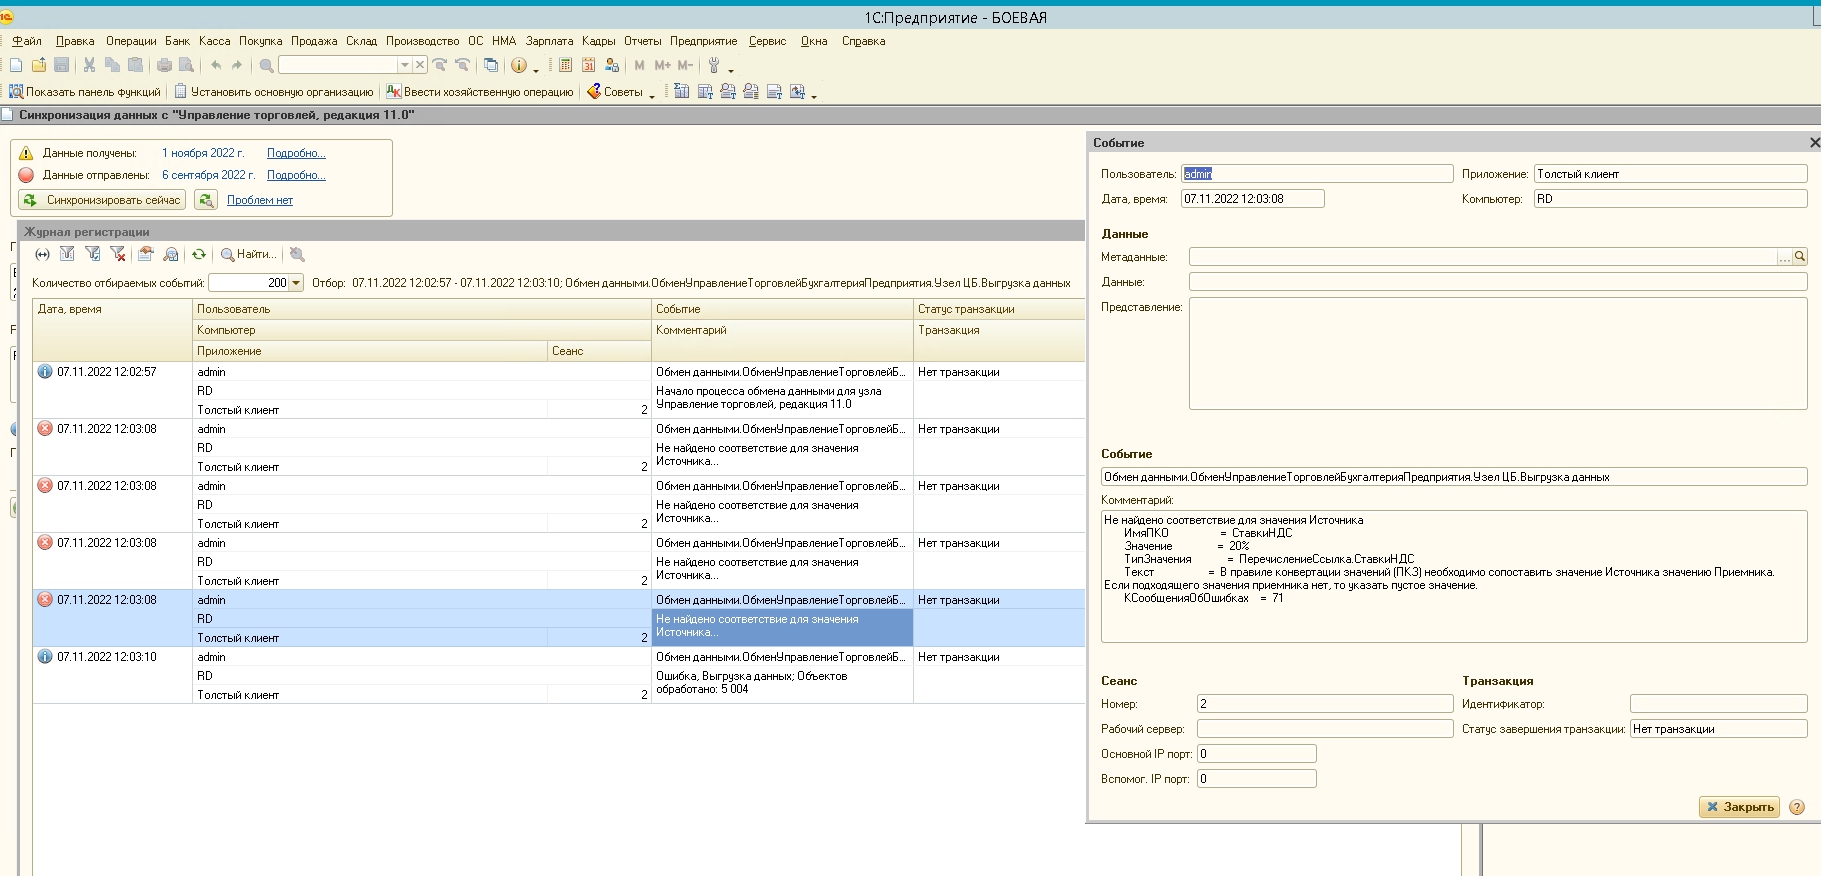The height and width of the screenshot is (876, 1821).
Task: Click the Закрыть button in event panel
Action: click(1739, 807)
